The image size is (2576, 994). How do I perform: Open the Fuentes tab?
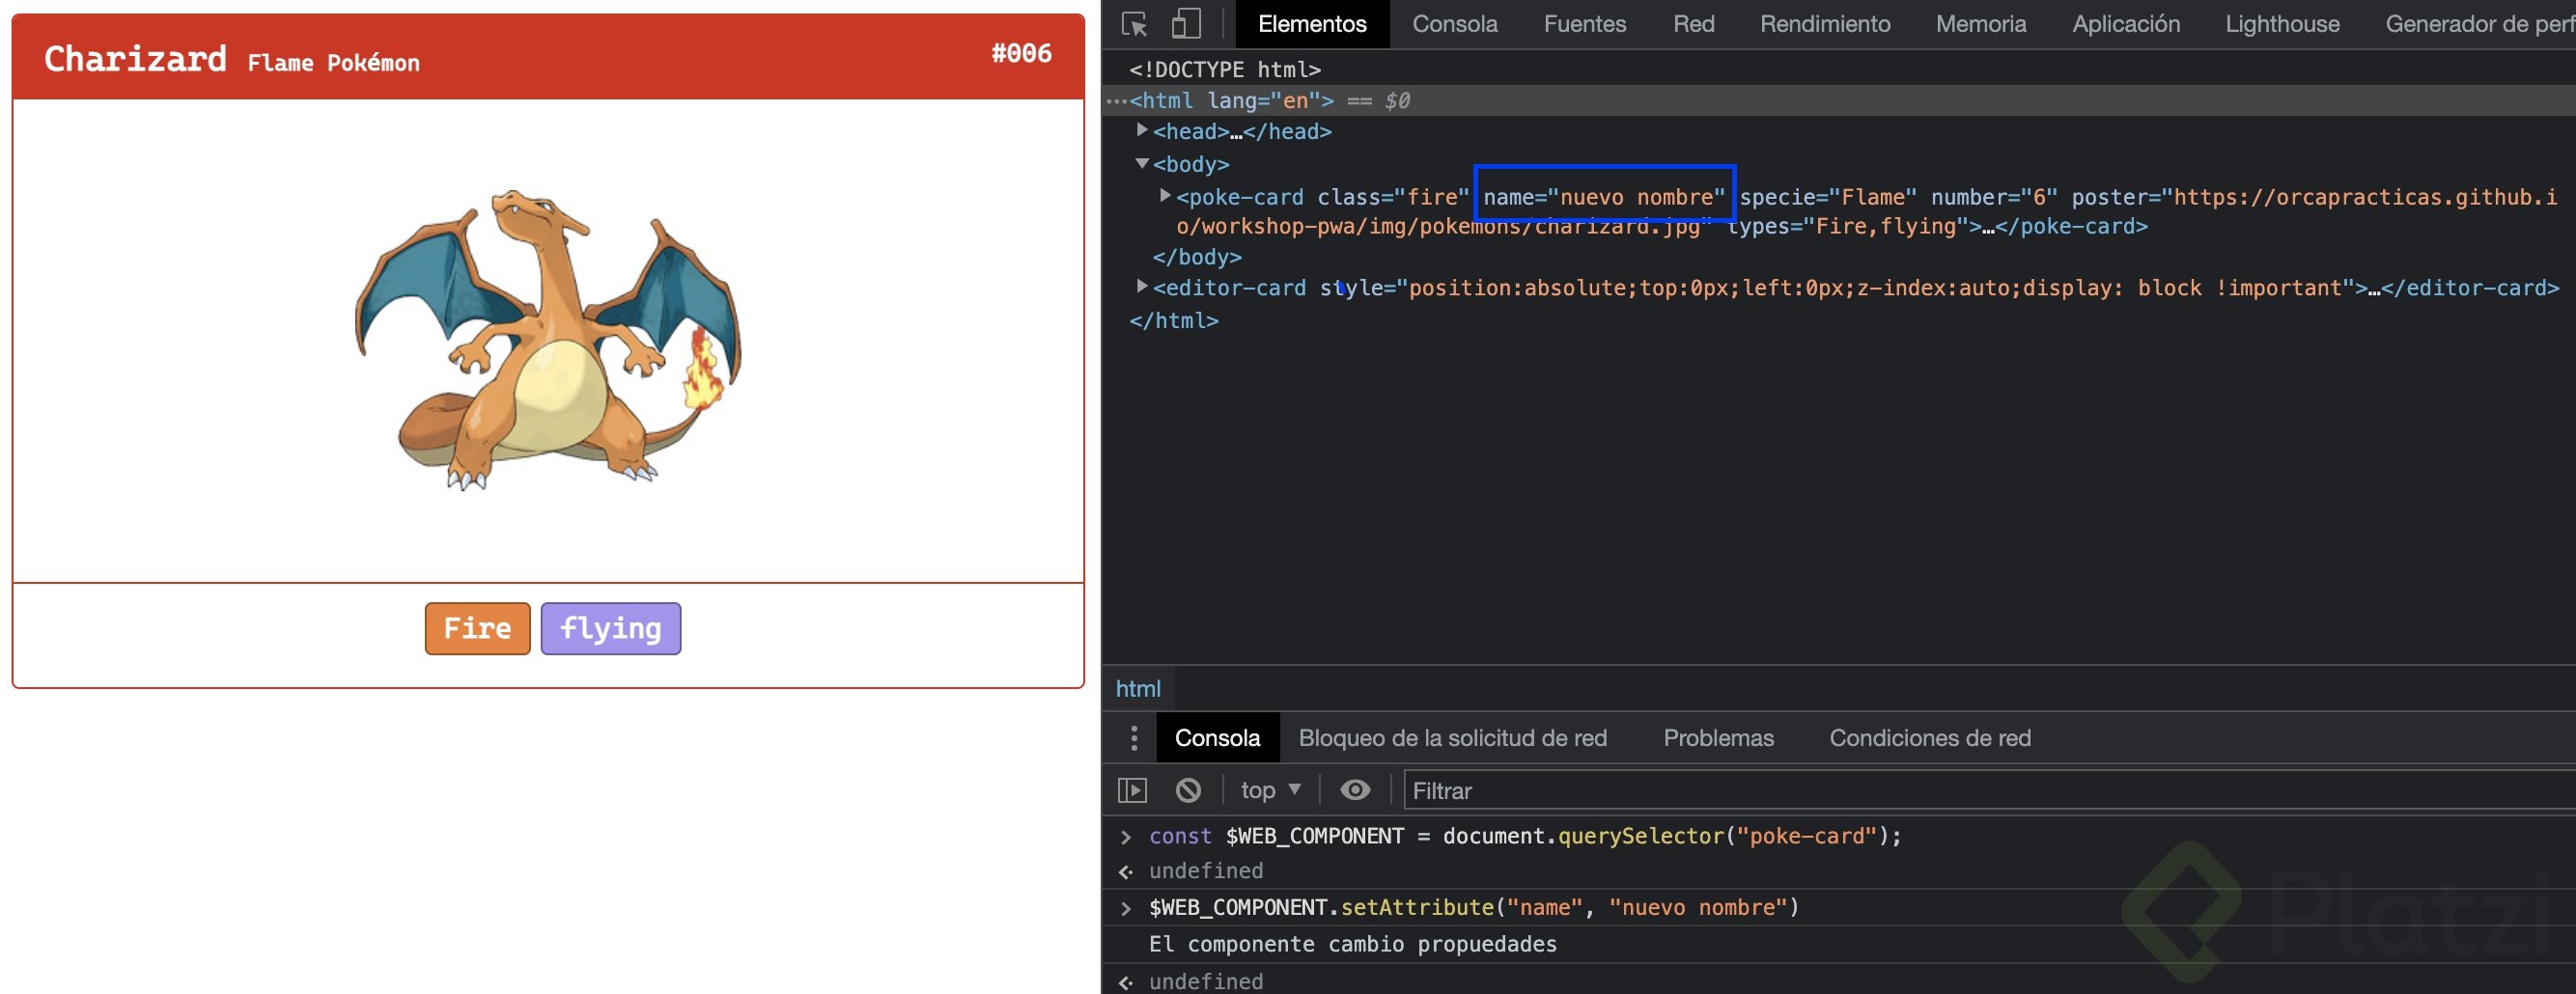click(1584, 24)
